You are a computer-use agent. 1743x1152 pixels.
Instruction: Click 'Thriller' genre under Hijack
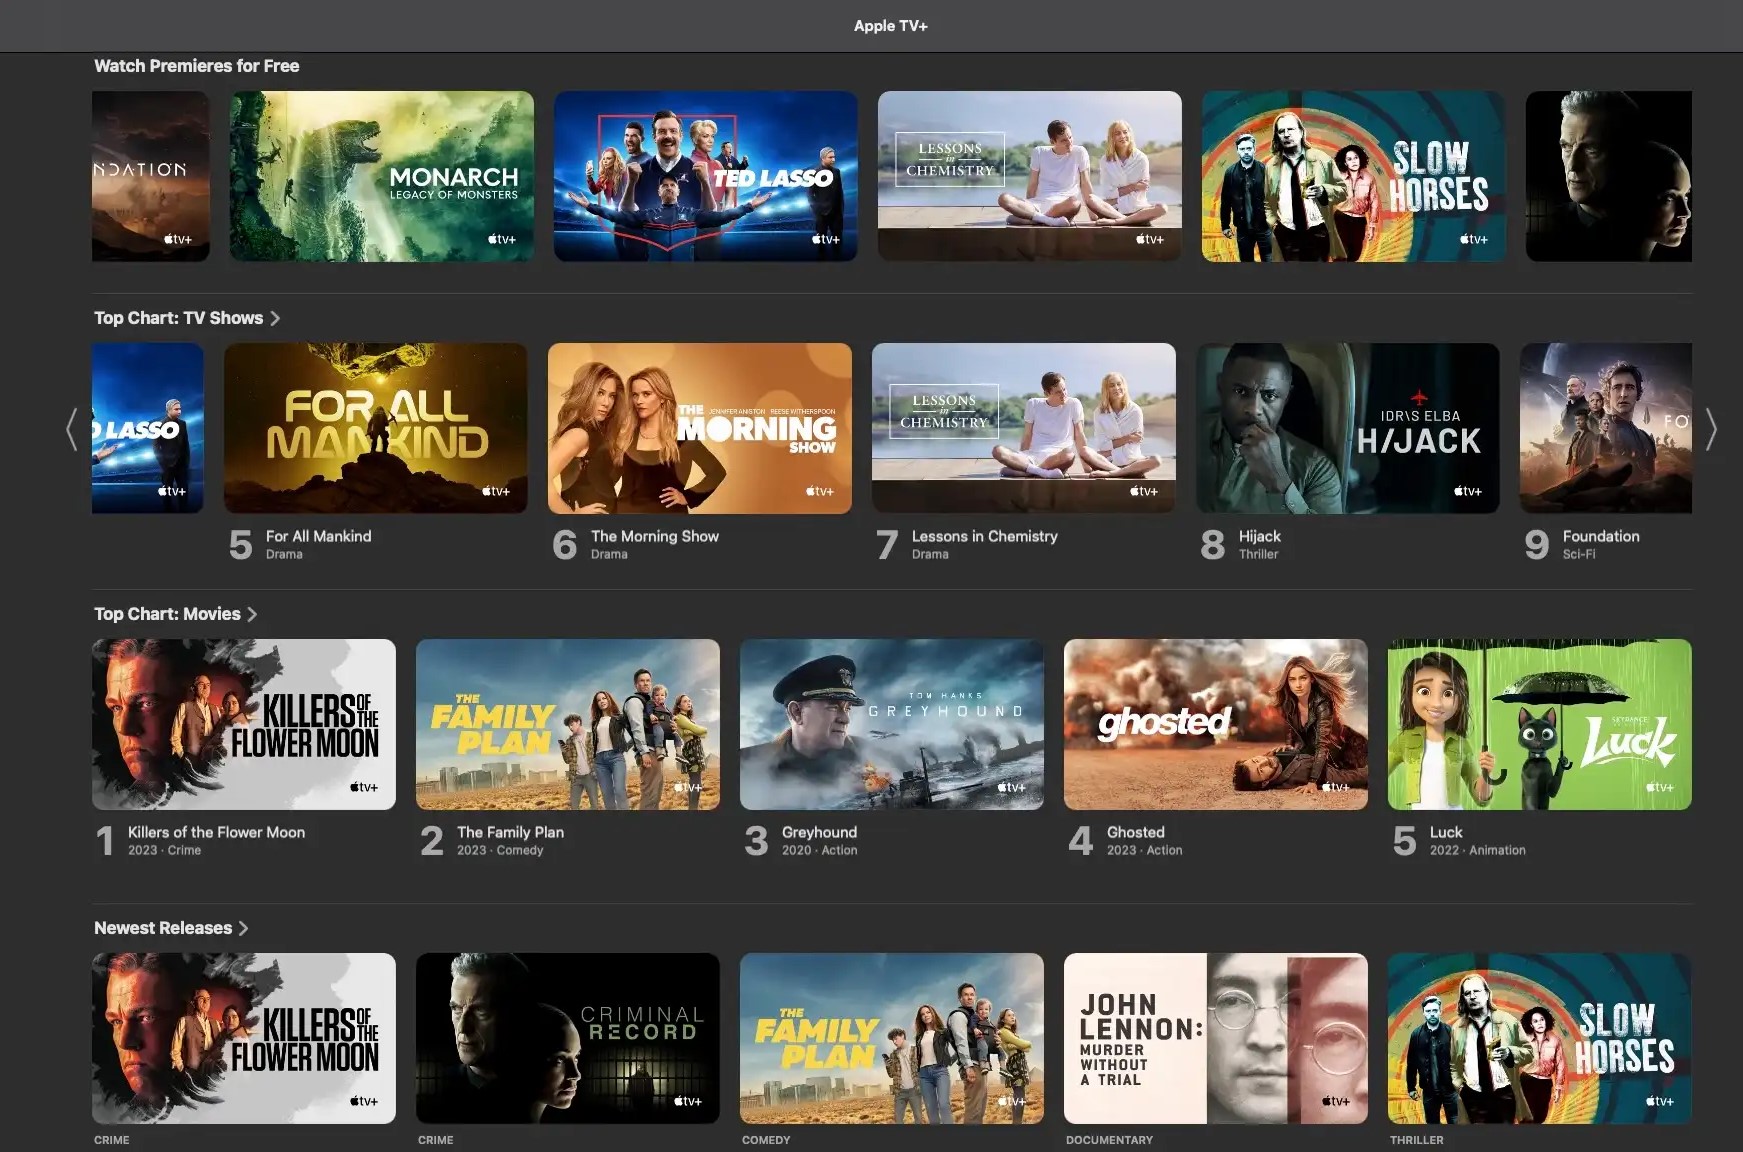(1258, 554)
